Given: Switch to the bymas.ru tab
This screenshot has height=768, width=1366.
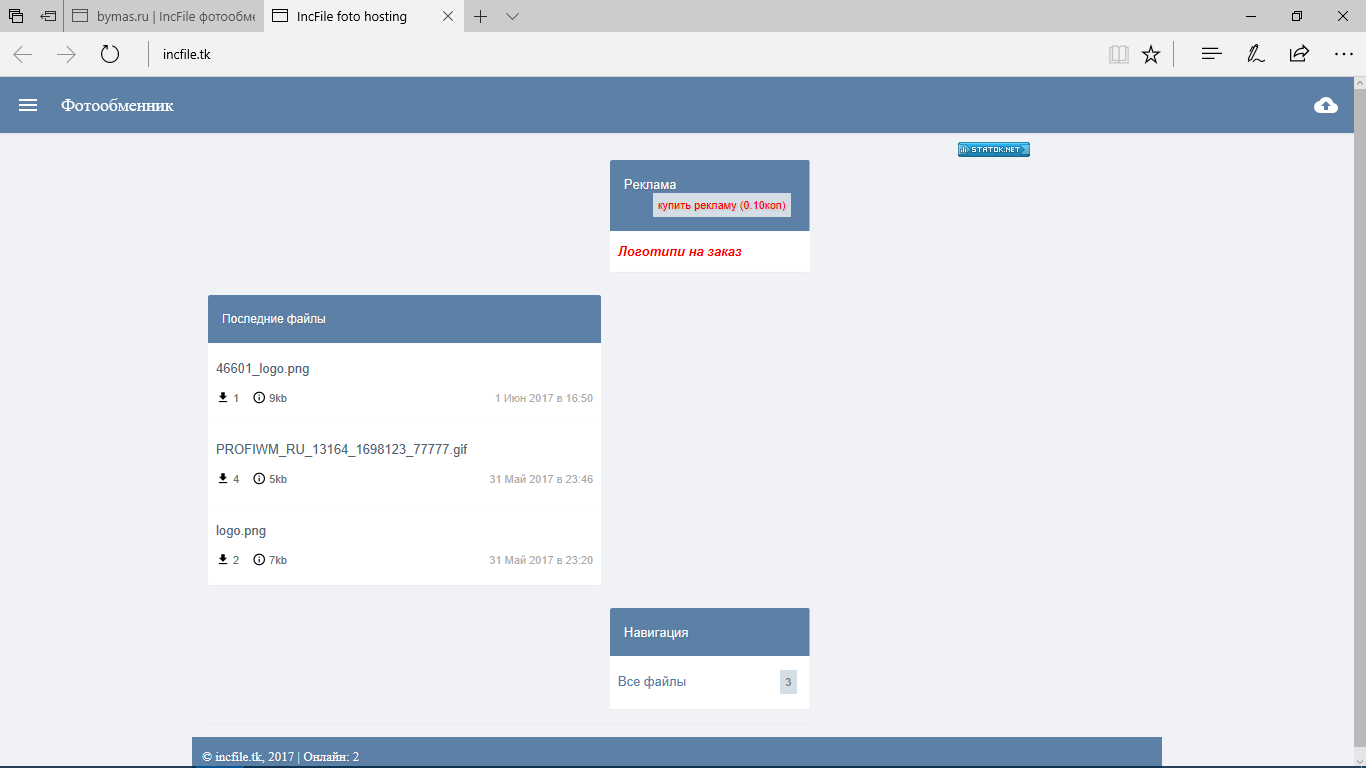Looking at the screenshot, I should coord(165,16).
